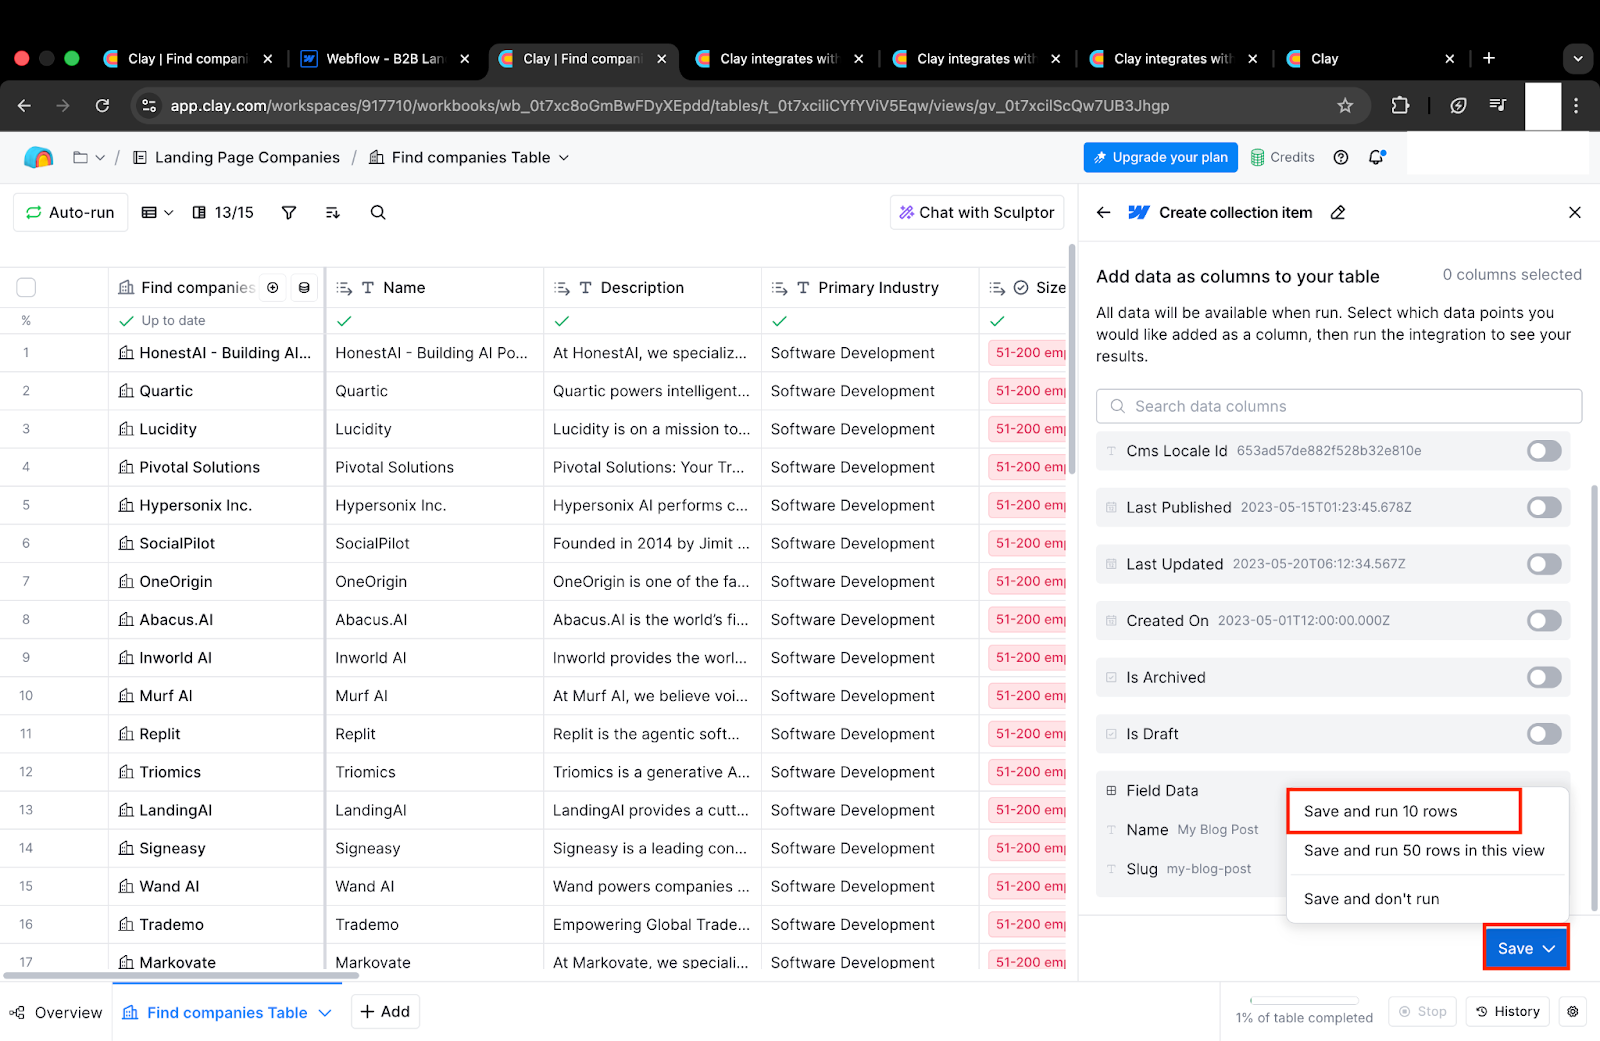Expand the folder breadcrumb chevron

coord(100,158)
